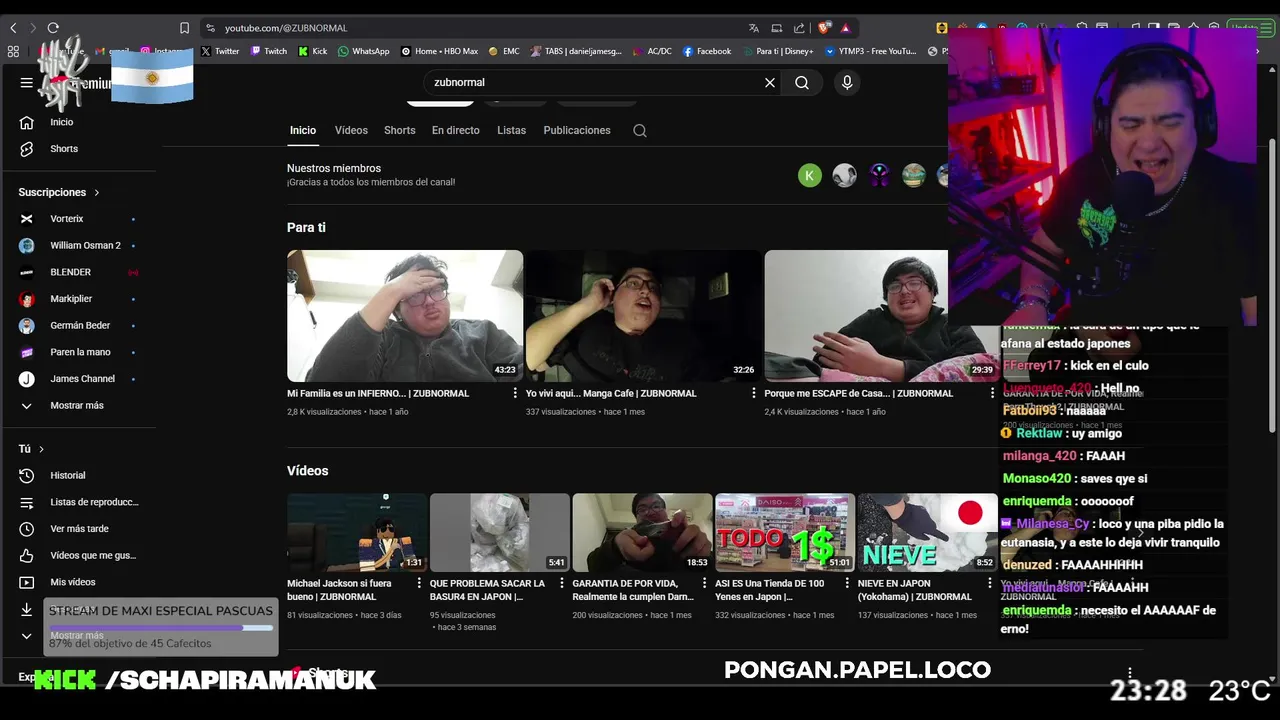Expand Mostrar más under subscriptions
Viewport: 1280px width, 720px height.
(79, 406)
